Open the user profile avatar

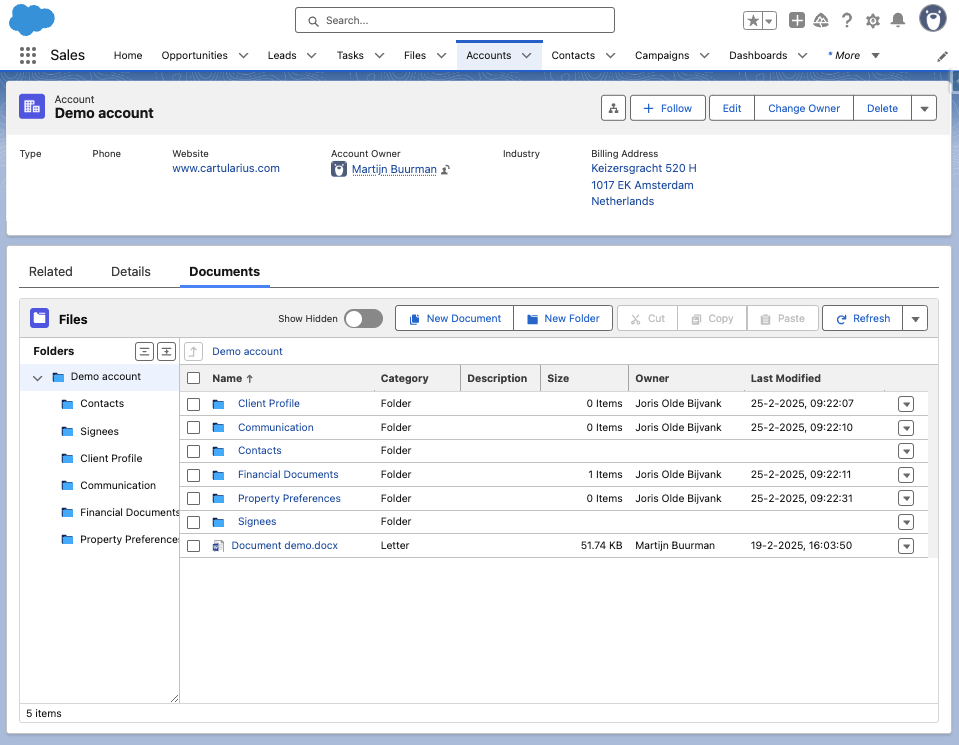pyautogui.click(x=932, y=20)
